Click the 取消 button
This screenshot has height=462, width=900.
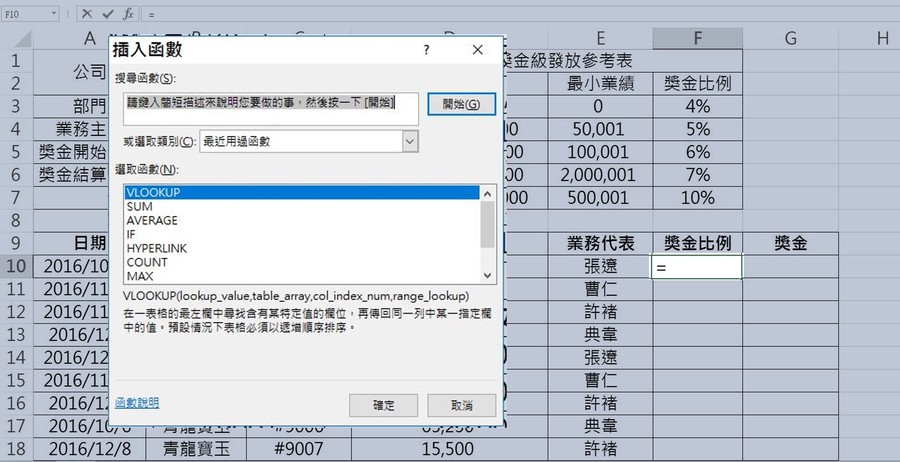(461, 405)
